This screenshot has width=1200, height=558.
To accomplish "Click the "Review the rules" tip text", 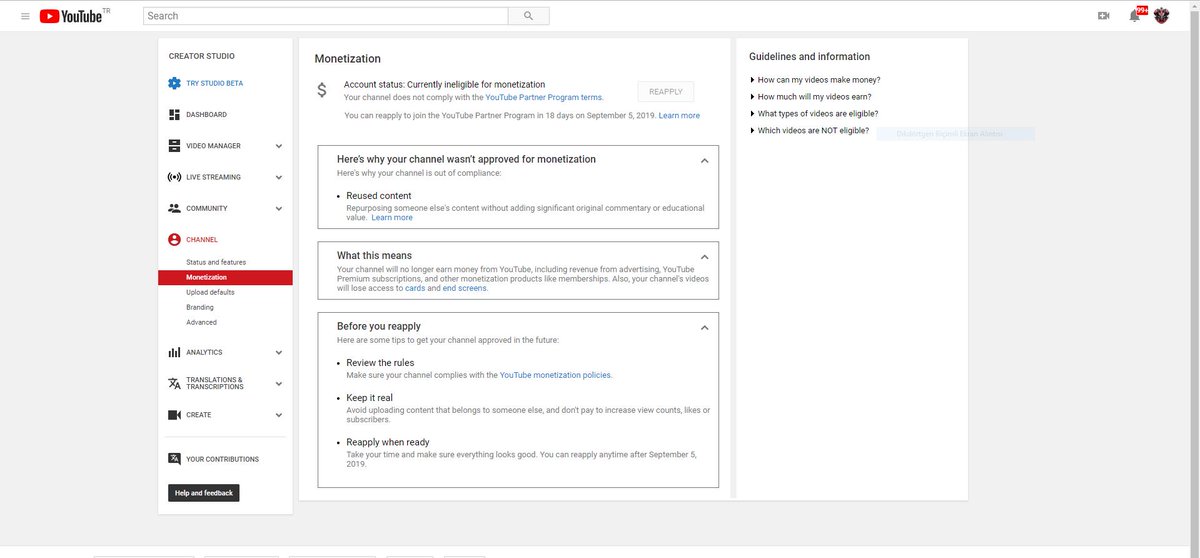I will pyautogui.click(x=380, y=363).
